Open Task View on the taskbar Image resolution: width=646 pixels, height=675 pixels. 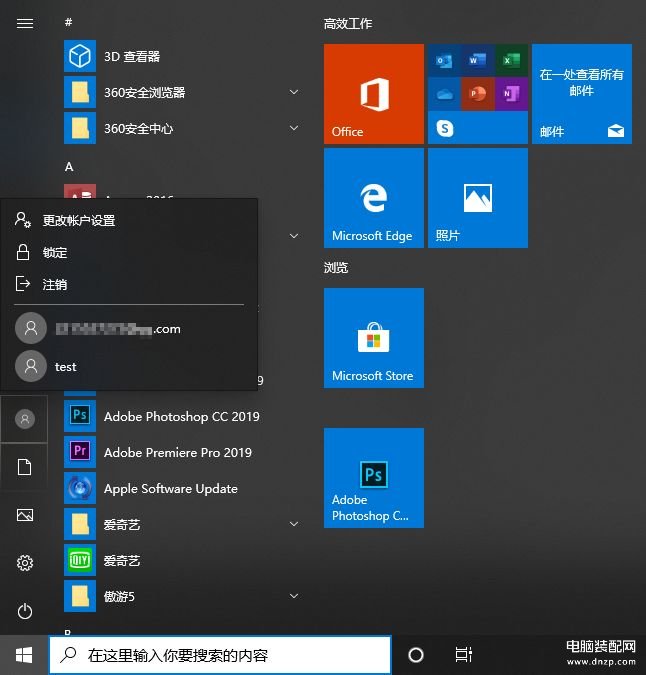(464, 655)
